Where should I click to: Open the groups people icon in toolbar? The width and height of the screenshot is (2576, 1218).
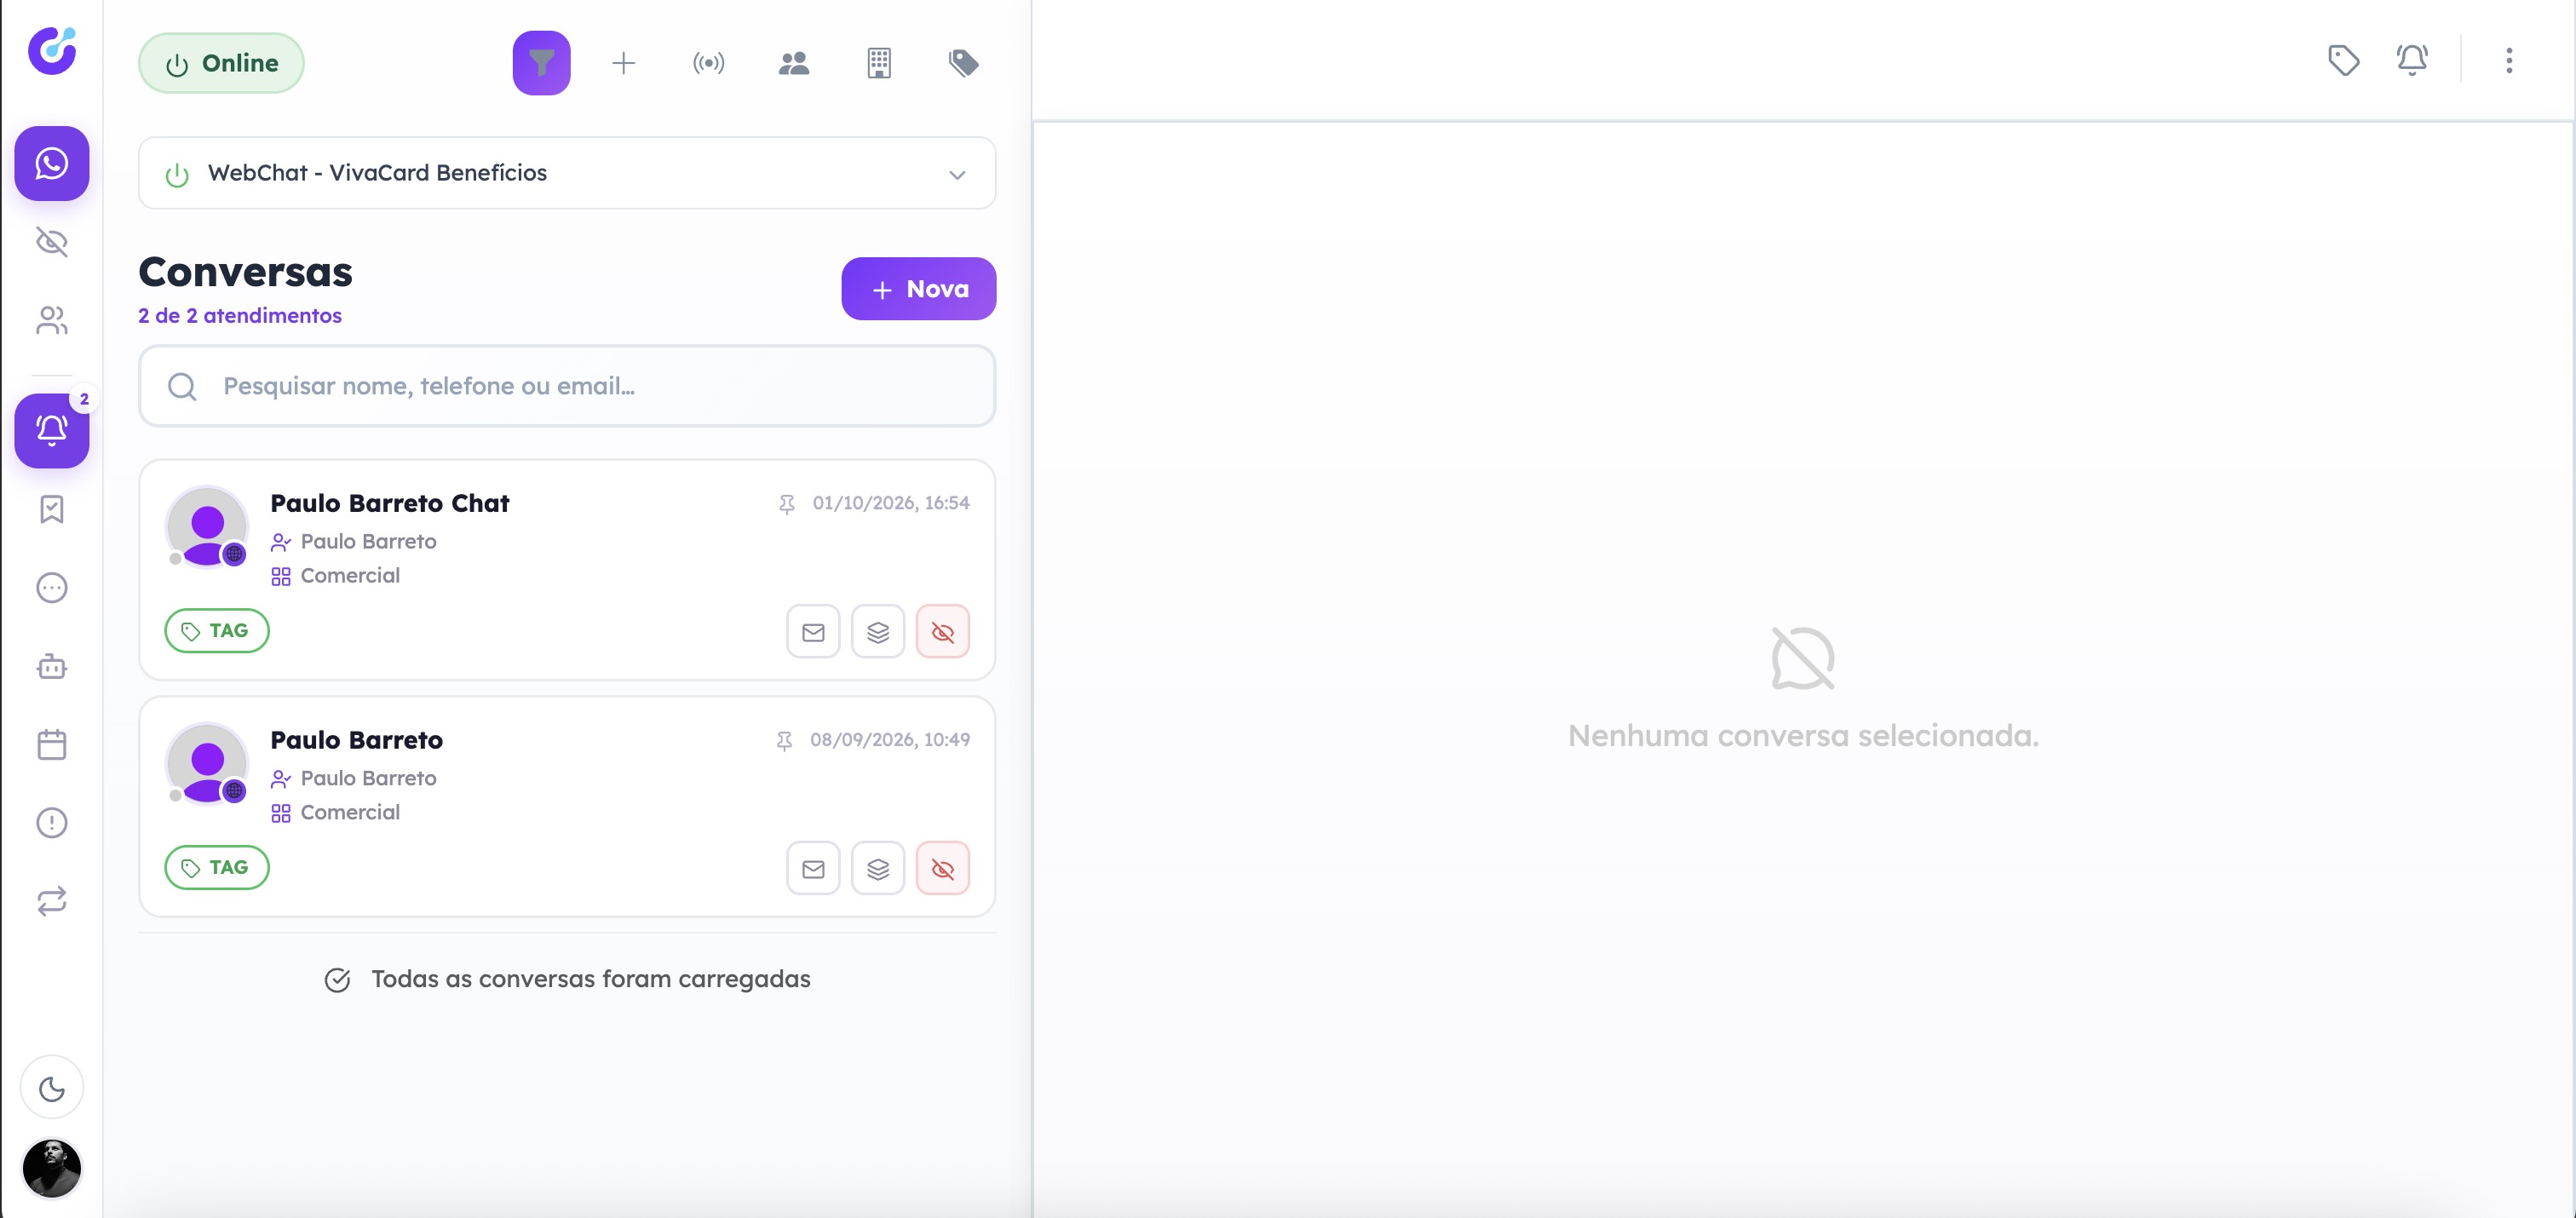click(794, 63)
